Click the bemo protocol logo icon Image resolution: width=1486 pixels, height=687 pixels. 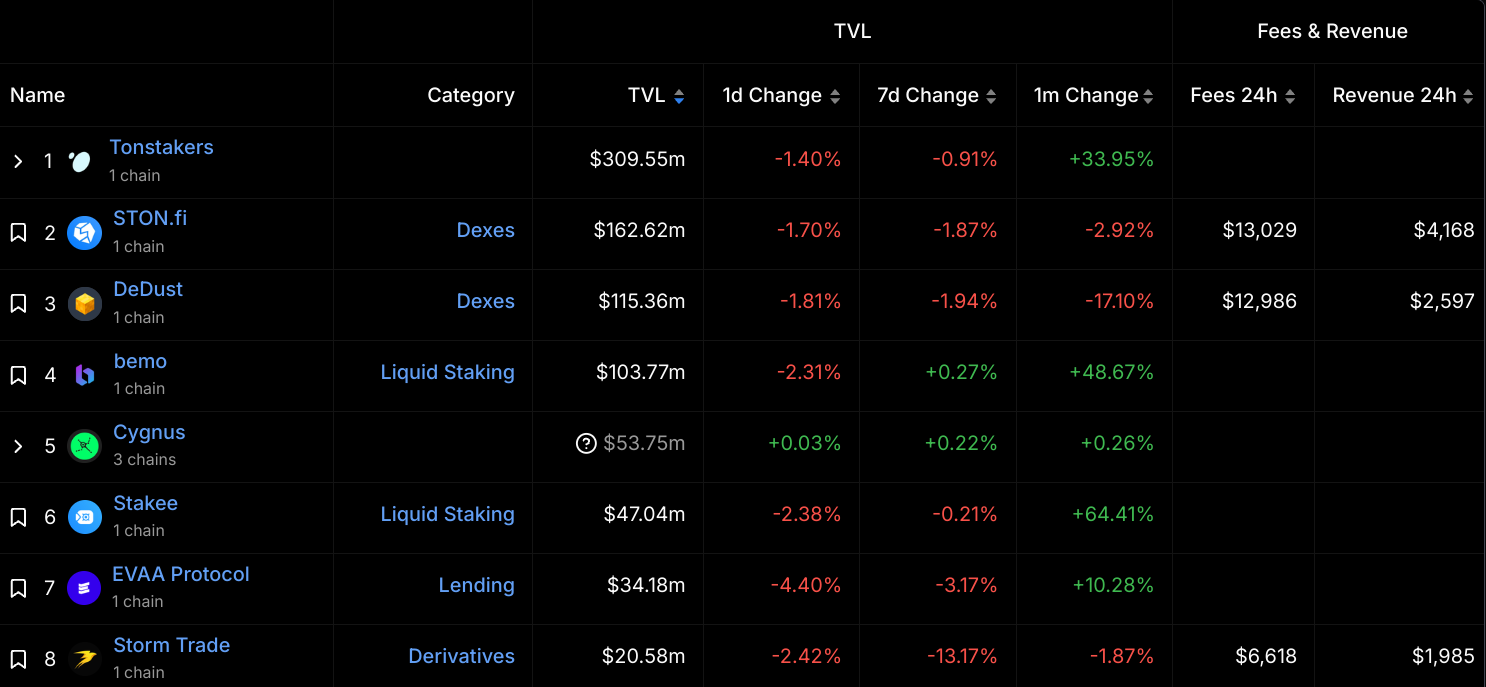point(85,375)
